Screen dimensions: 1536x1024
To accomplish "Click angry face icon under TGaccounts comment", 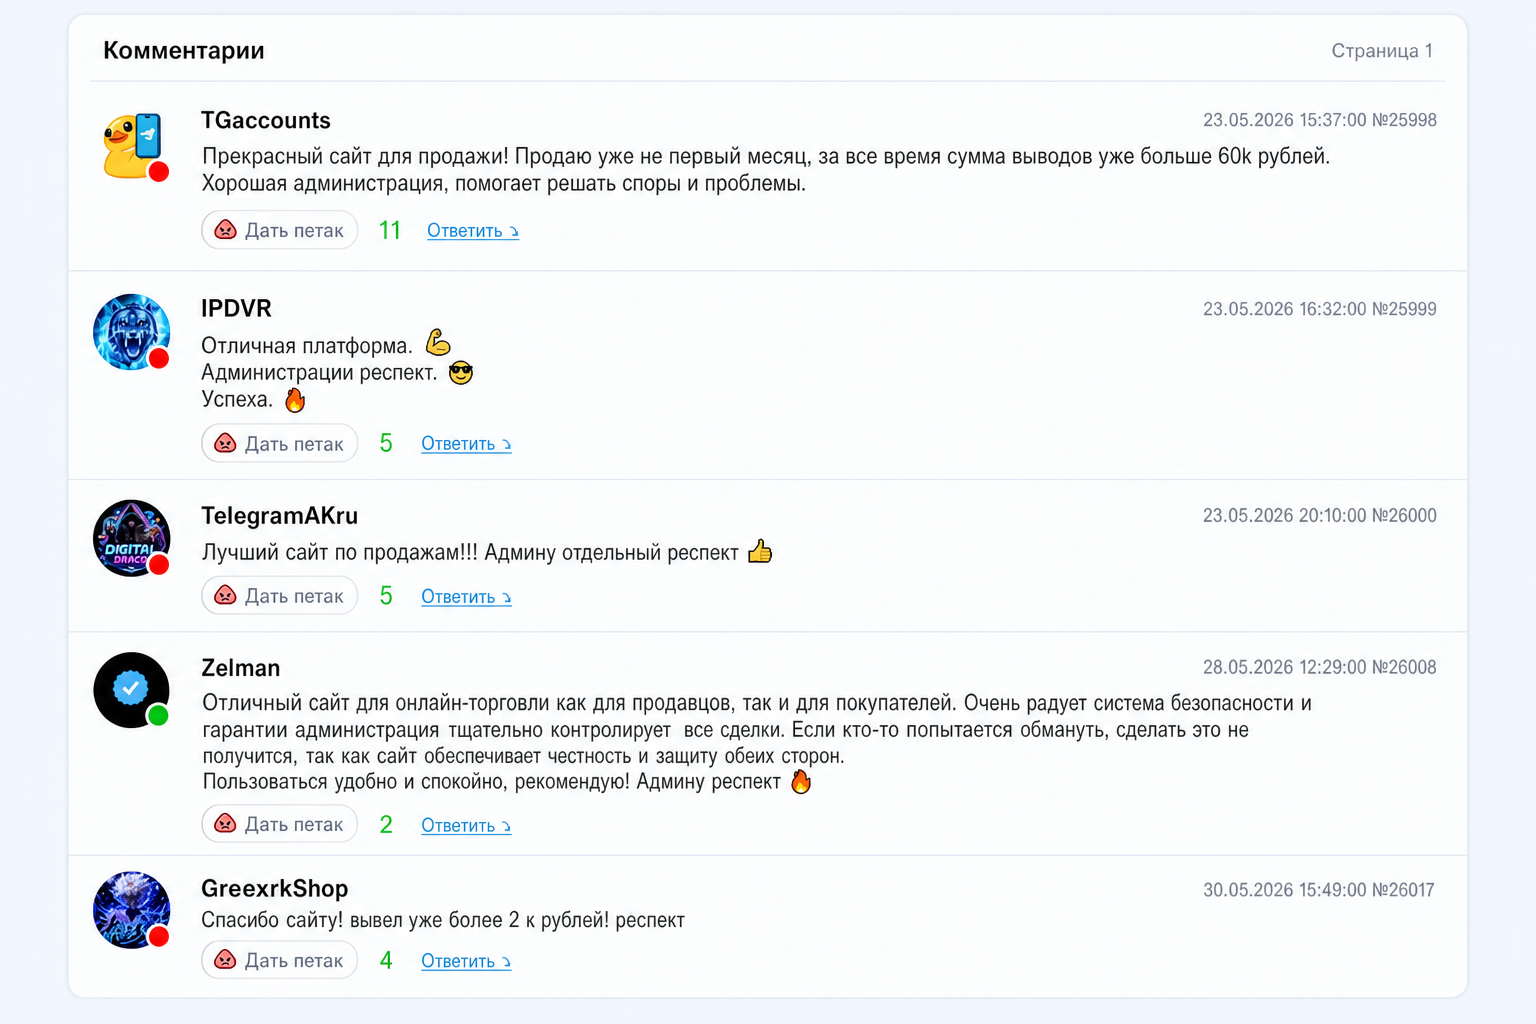I will [226, 230].
